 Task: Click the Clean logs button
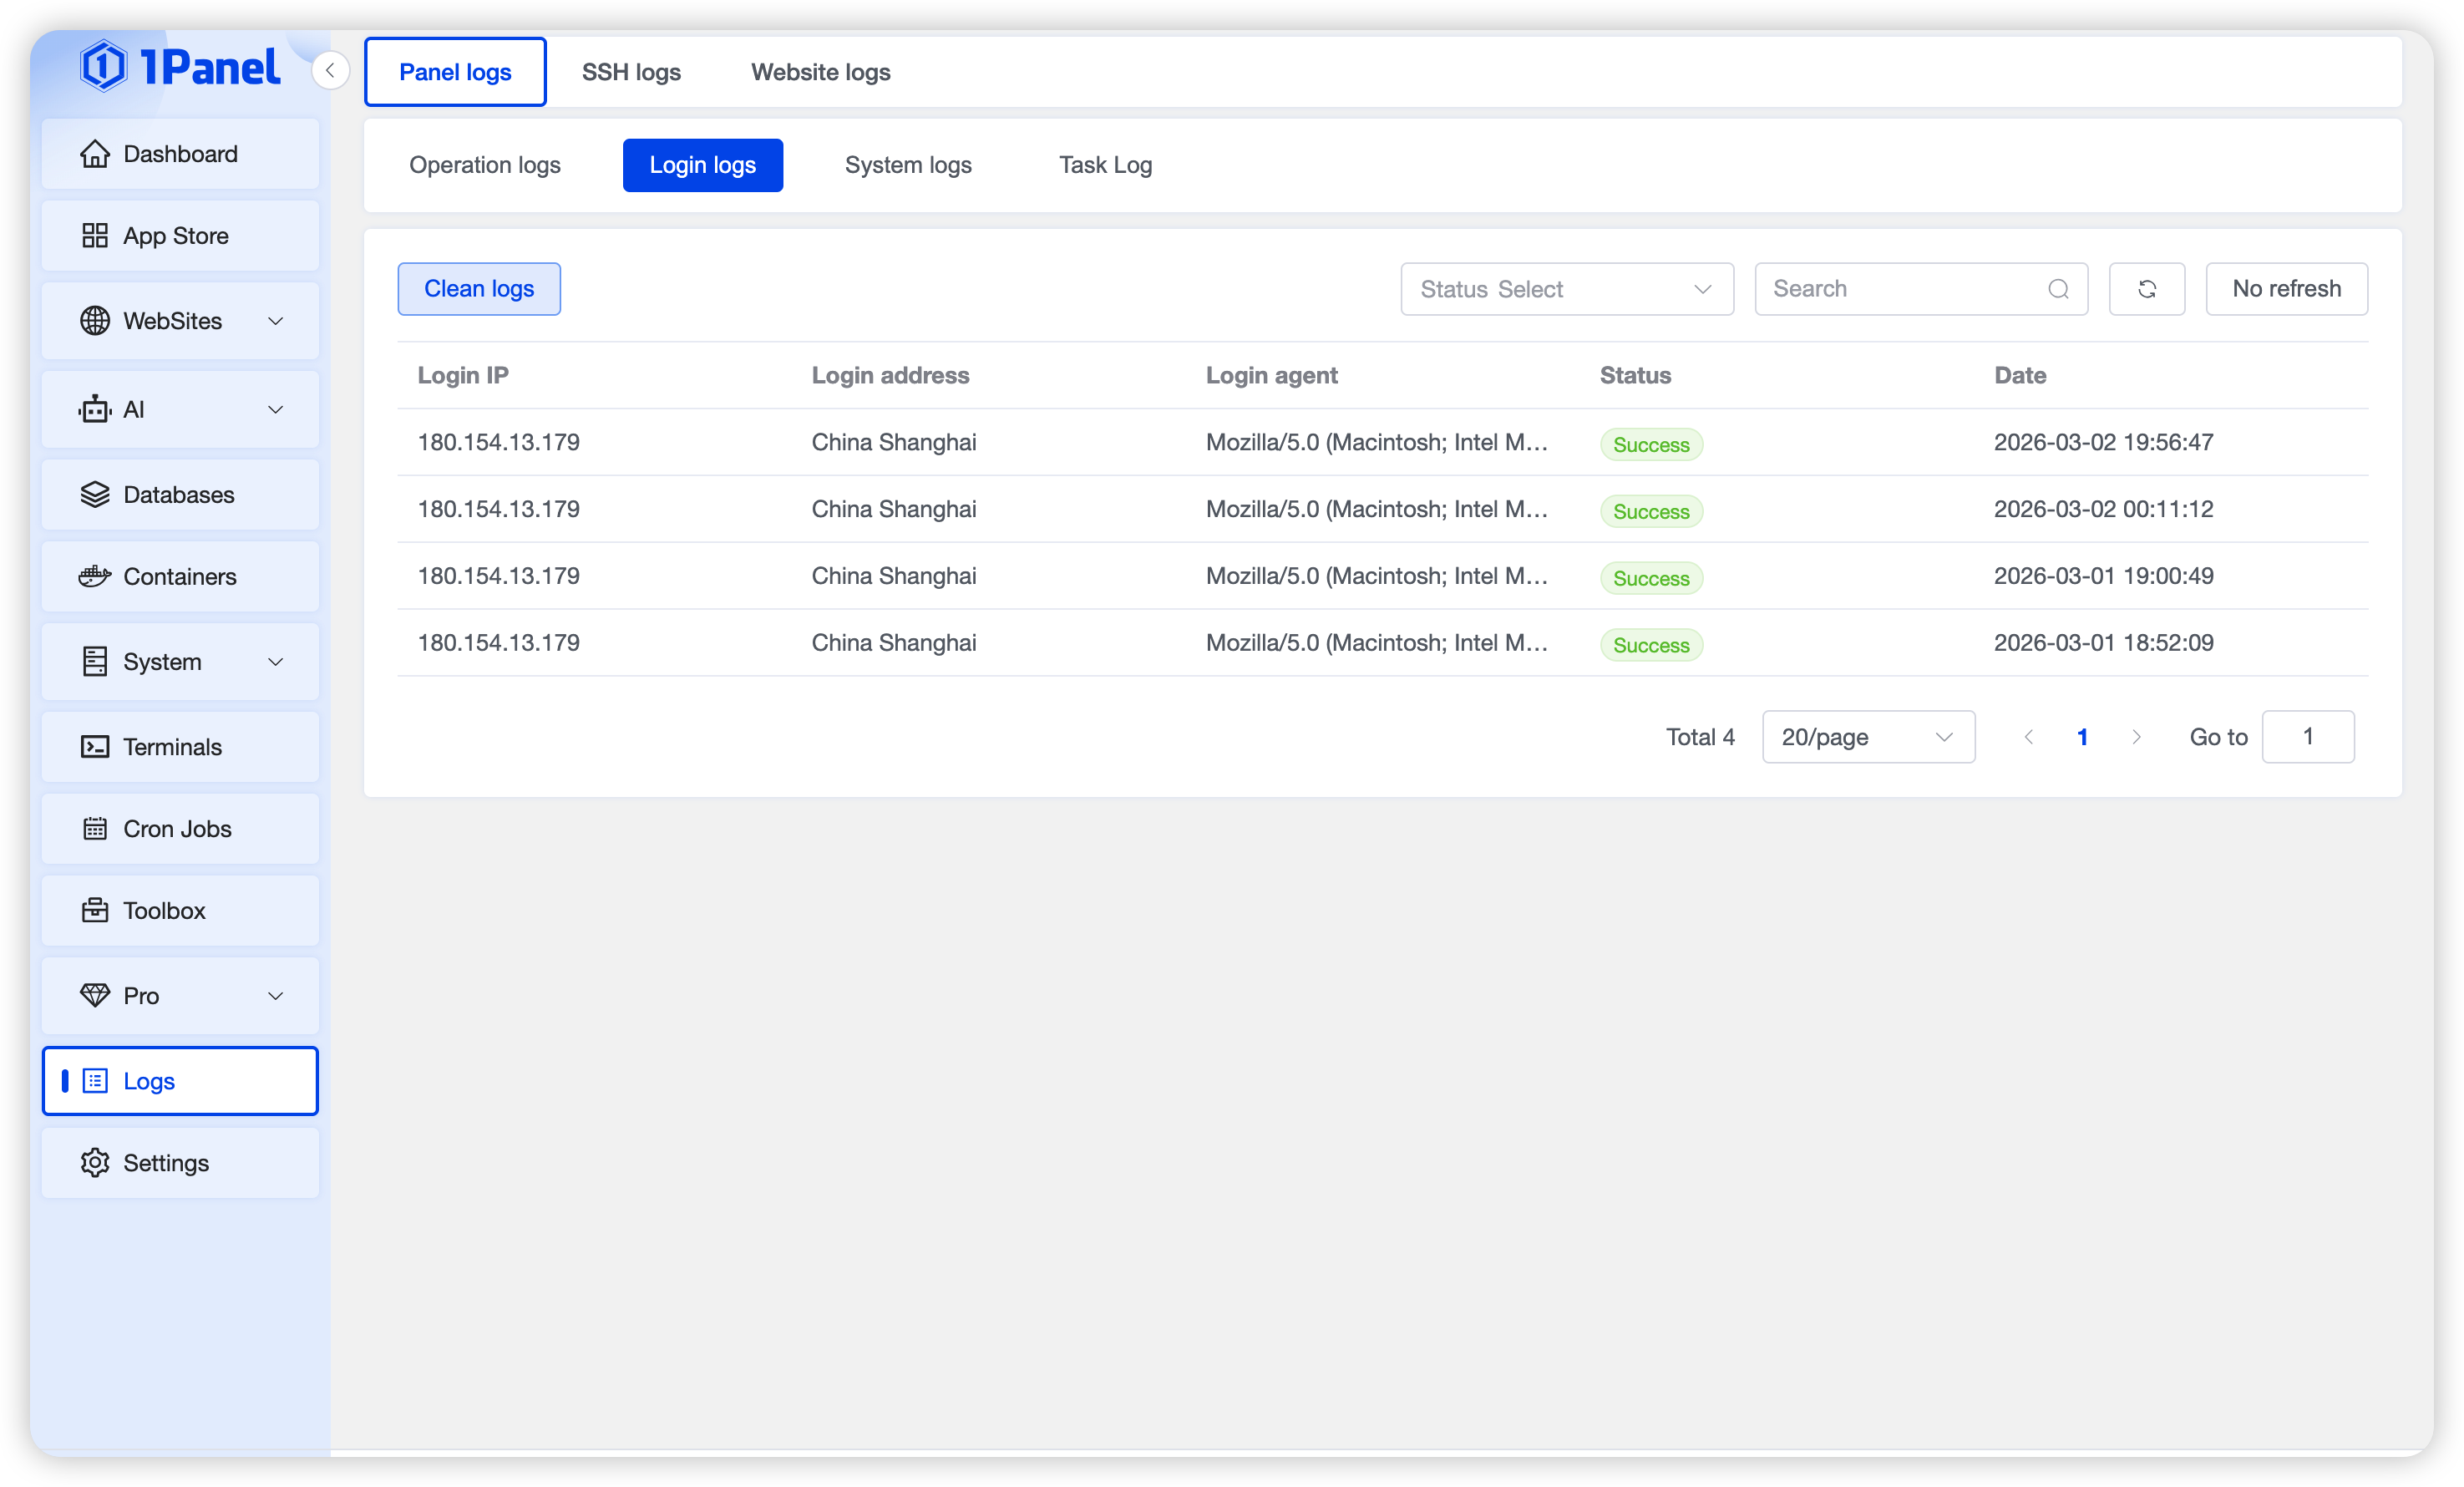click(479, 289)
